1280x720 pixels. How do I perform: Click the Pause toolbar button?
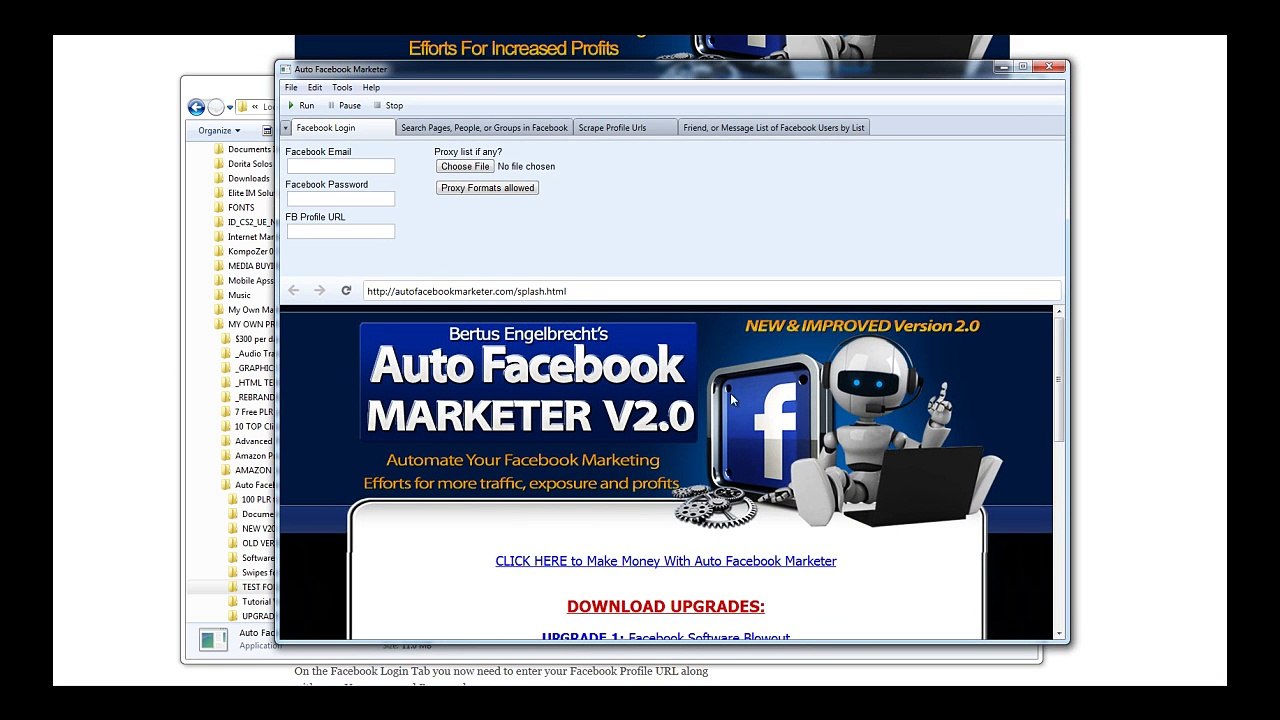coord(344,105)
